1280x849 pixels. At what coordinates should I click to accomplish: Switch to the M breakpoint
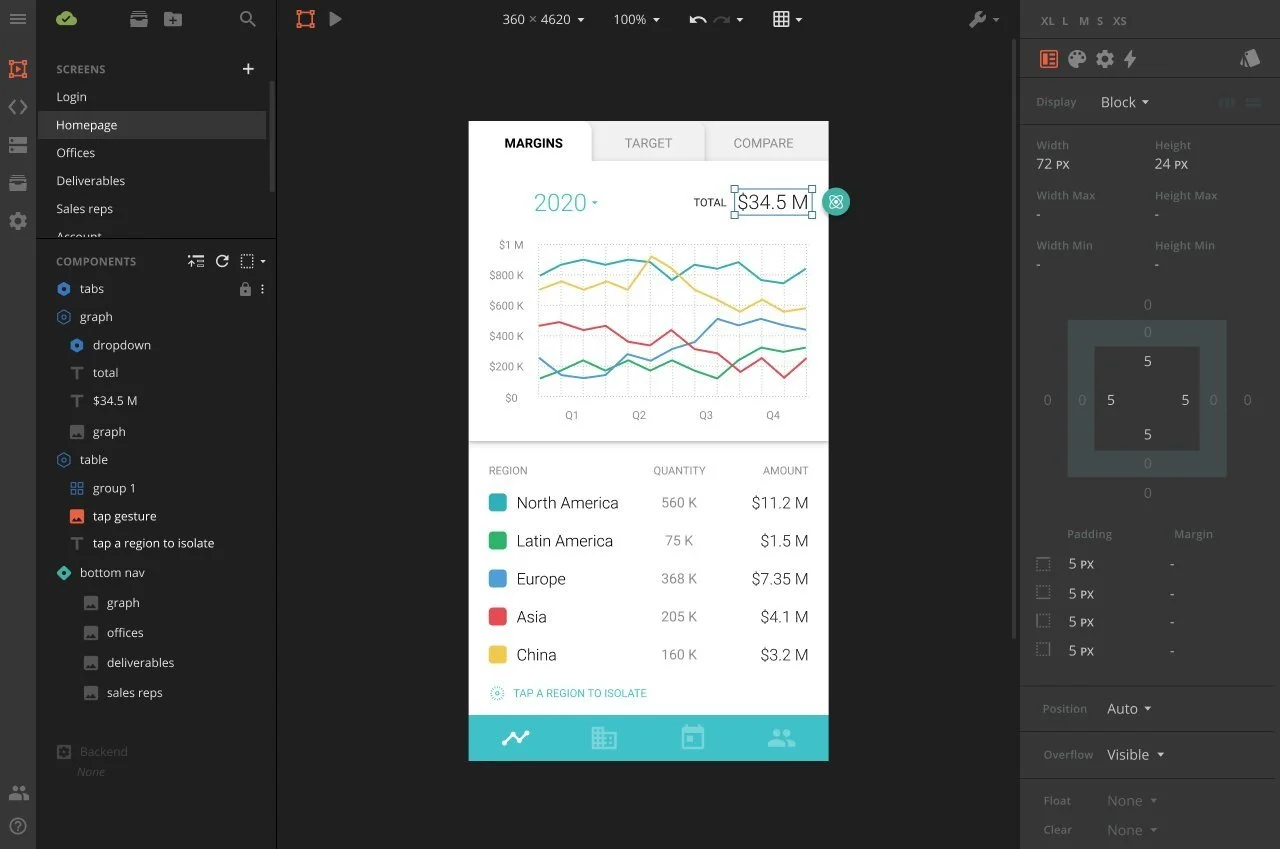coord(1083,21)
